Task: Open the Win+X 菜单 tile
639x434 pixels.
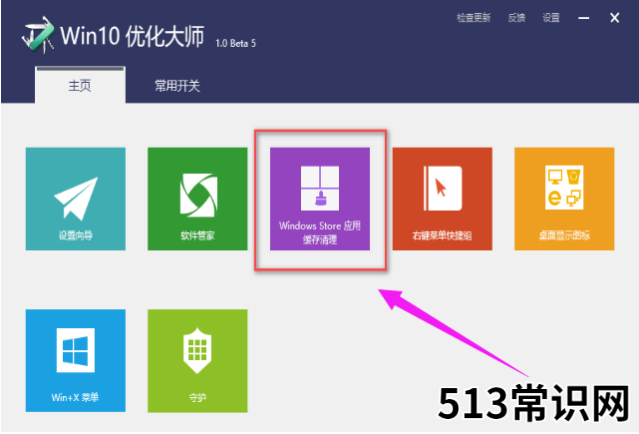Action: click(75, 361)
